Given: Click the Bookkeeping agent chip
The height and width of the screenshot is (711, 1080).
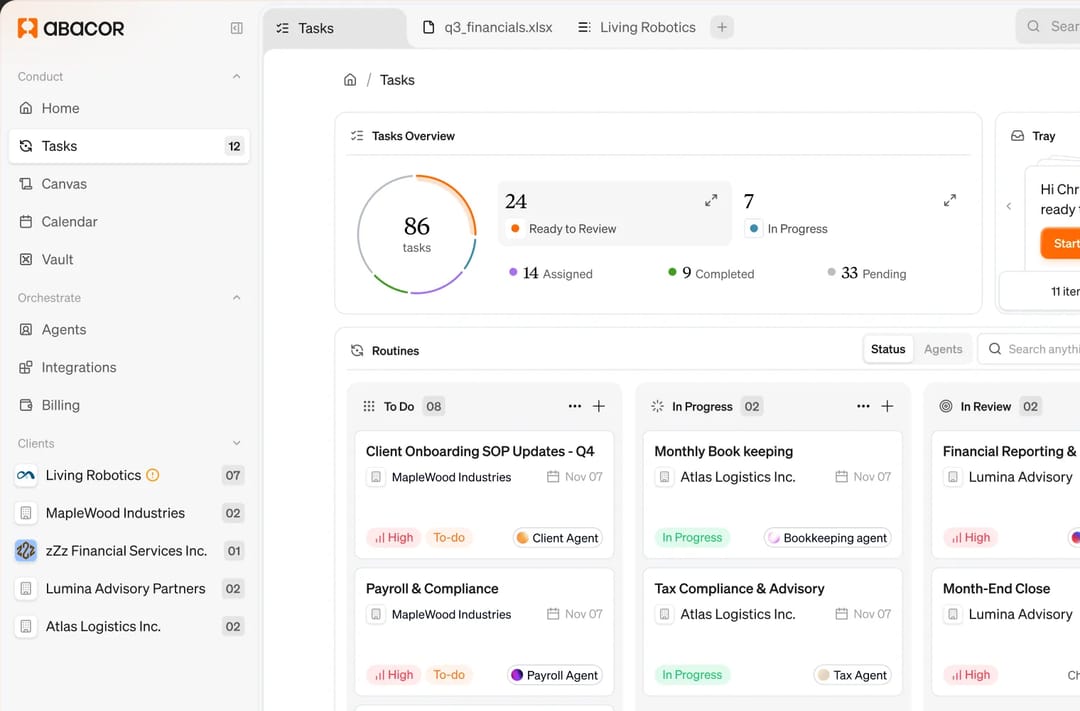Looking at the screenshot, I should pyautogui.click(x=827, y=537).
